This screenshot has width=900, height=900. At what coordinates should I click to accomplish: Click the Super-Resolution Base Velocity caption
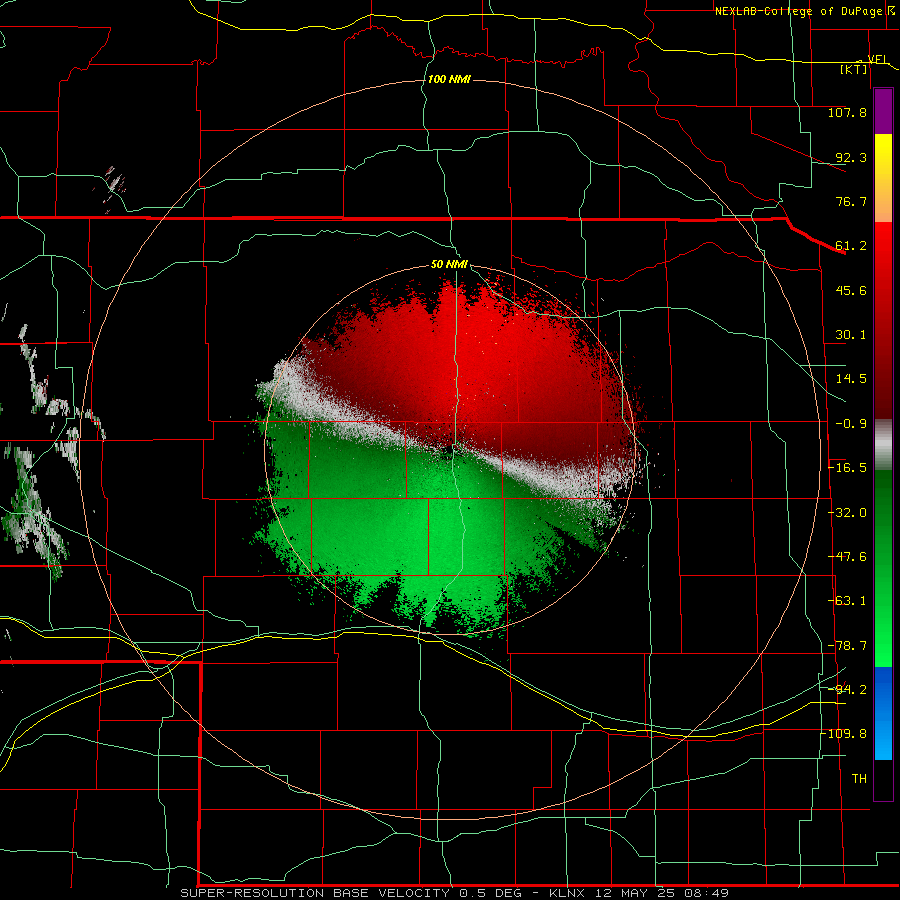point(454,893)
